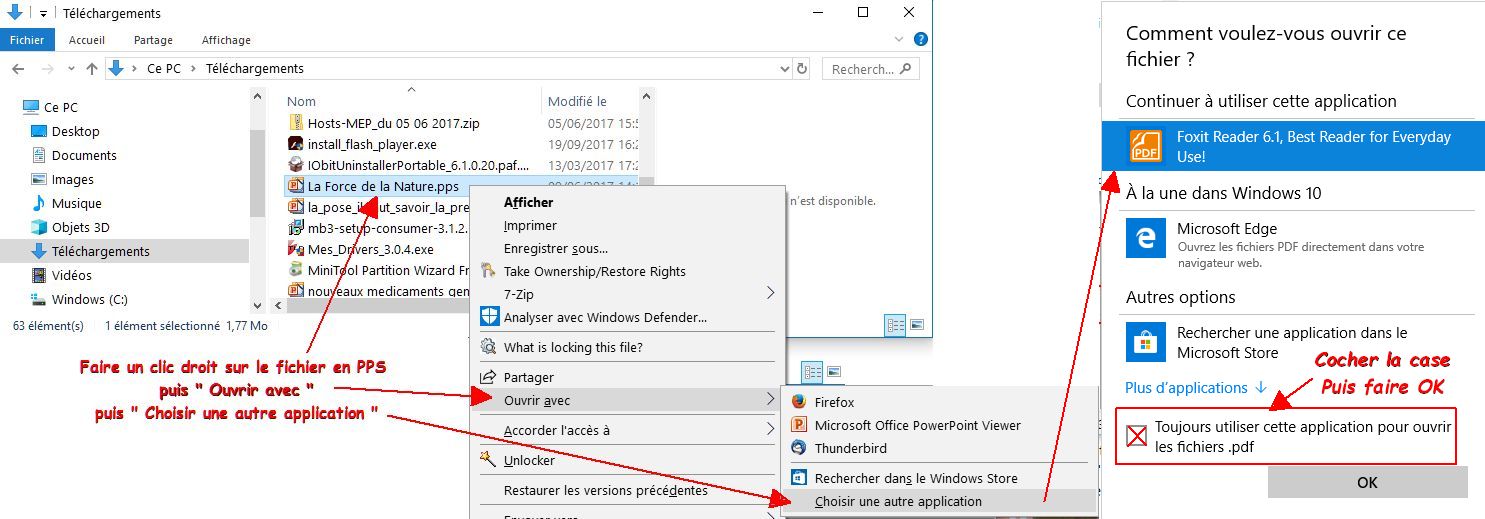Open the address bar history dropdown
The height and width of the screenshot is (519, 1485).
[x=784, y=69]
